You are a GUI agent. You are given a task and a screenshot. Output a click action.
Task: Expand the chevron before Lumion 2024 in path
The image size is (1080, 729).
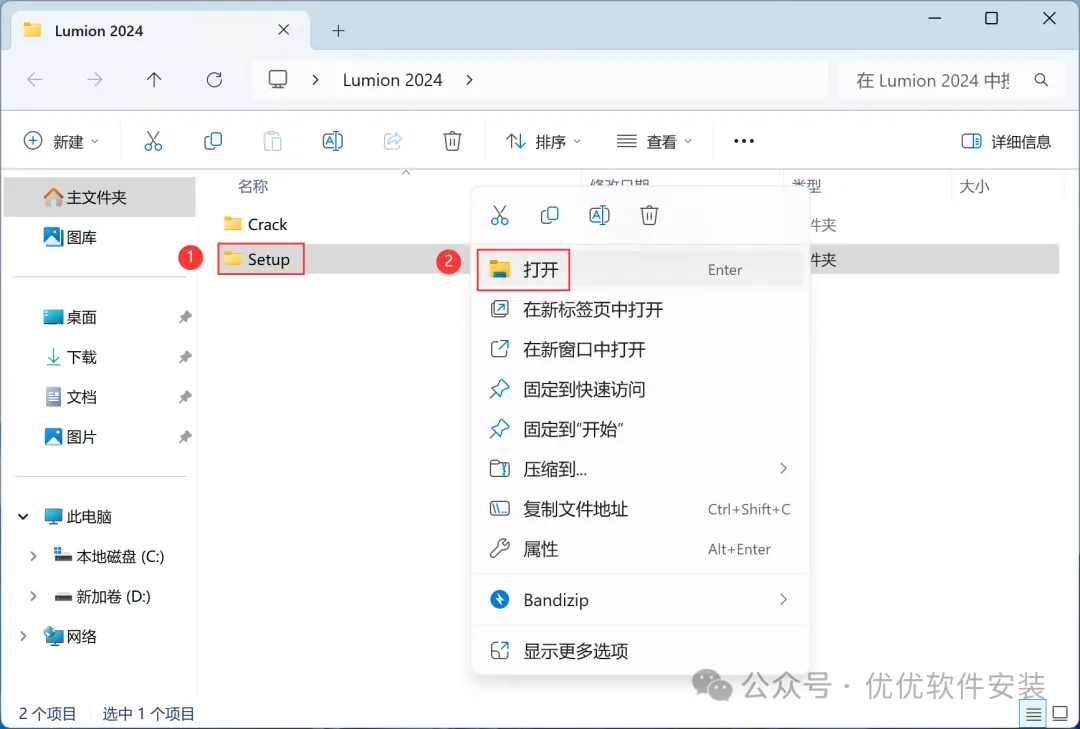(x=315, y=80)
